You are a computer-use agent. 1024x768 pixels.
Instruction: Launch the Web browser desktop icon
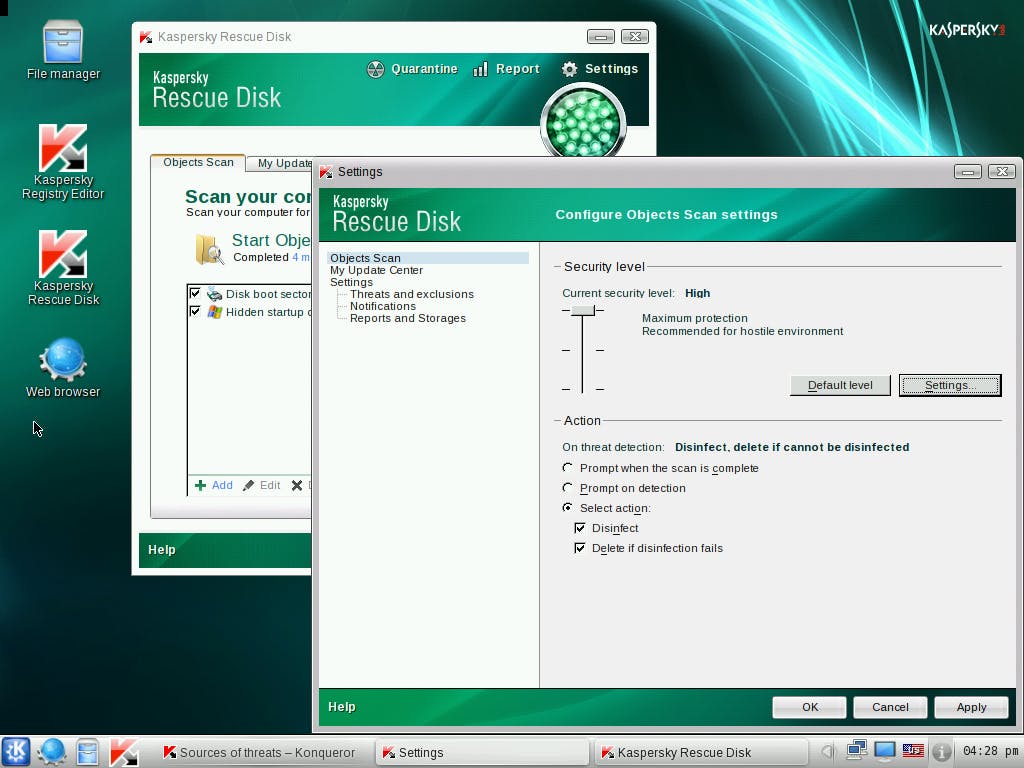click(63, 368)
